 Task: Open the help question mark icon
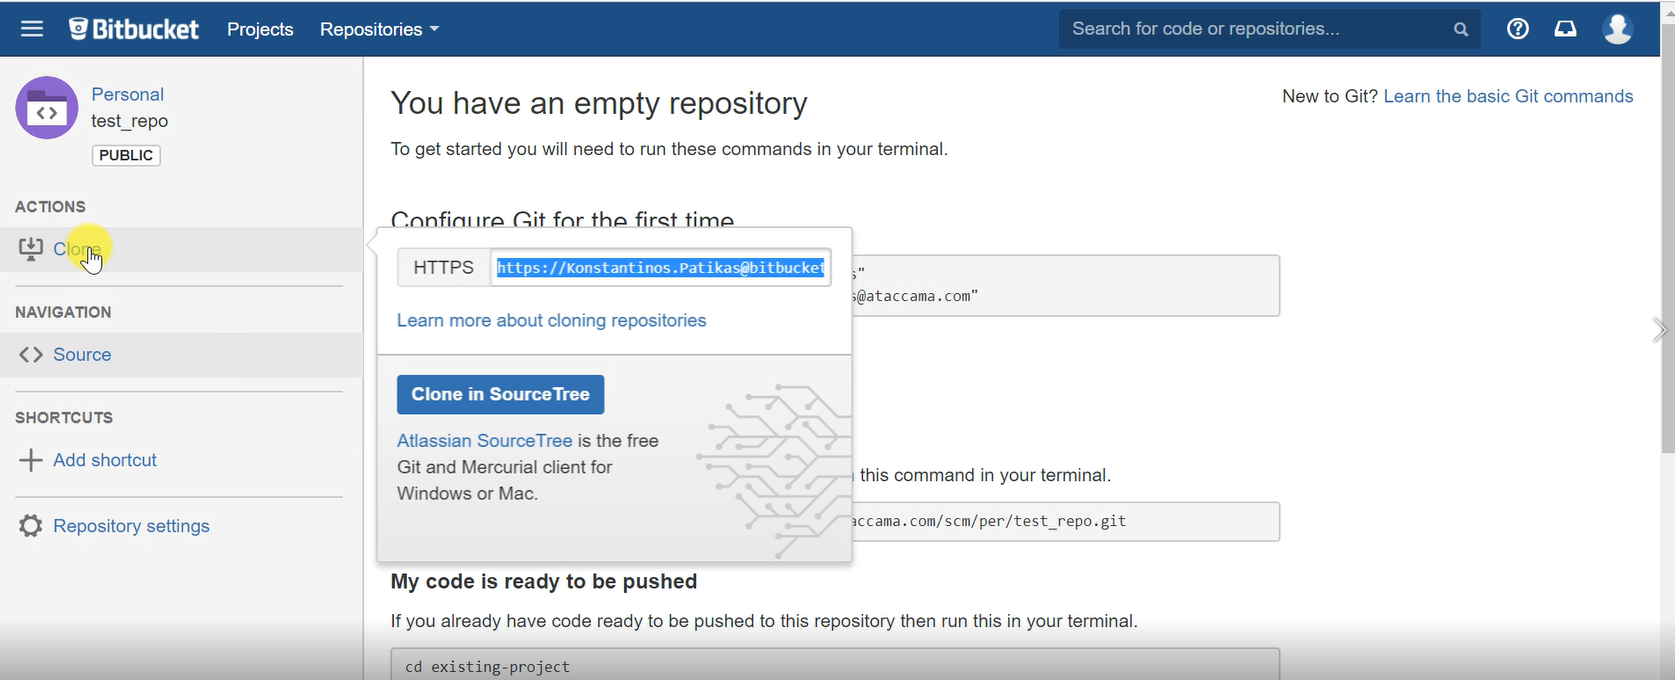(x=1517, y=29)
